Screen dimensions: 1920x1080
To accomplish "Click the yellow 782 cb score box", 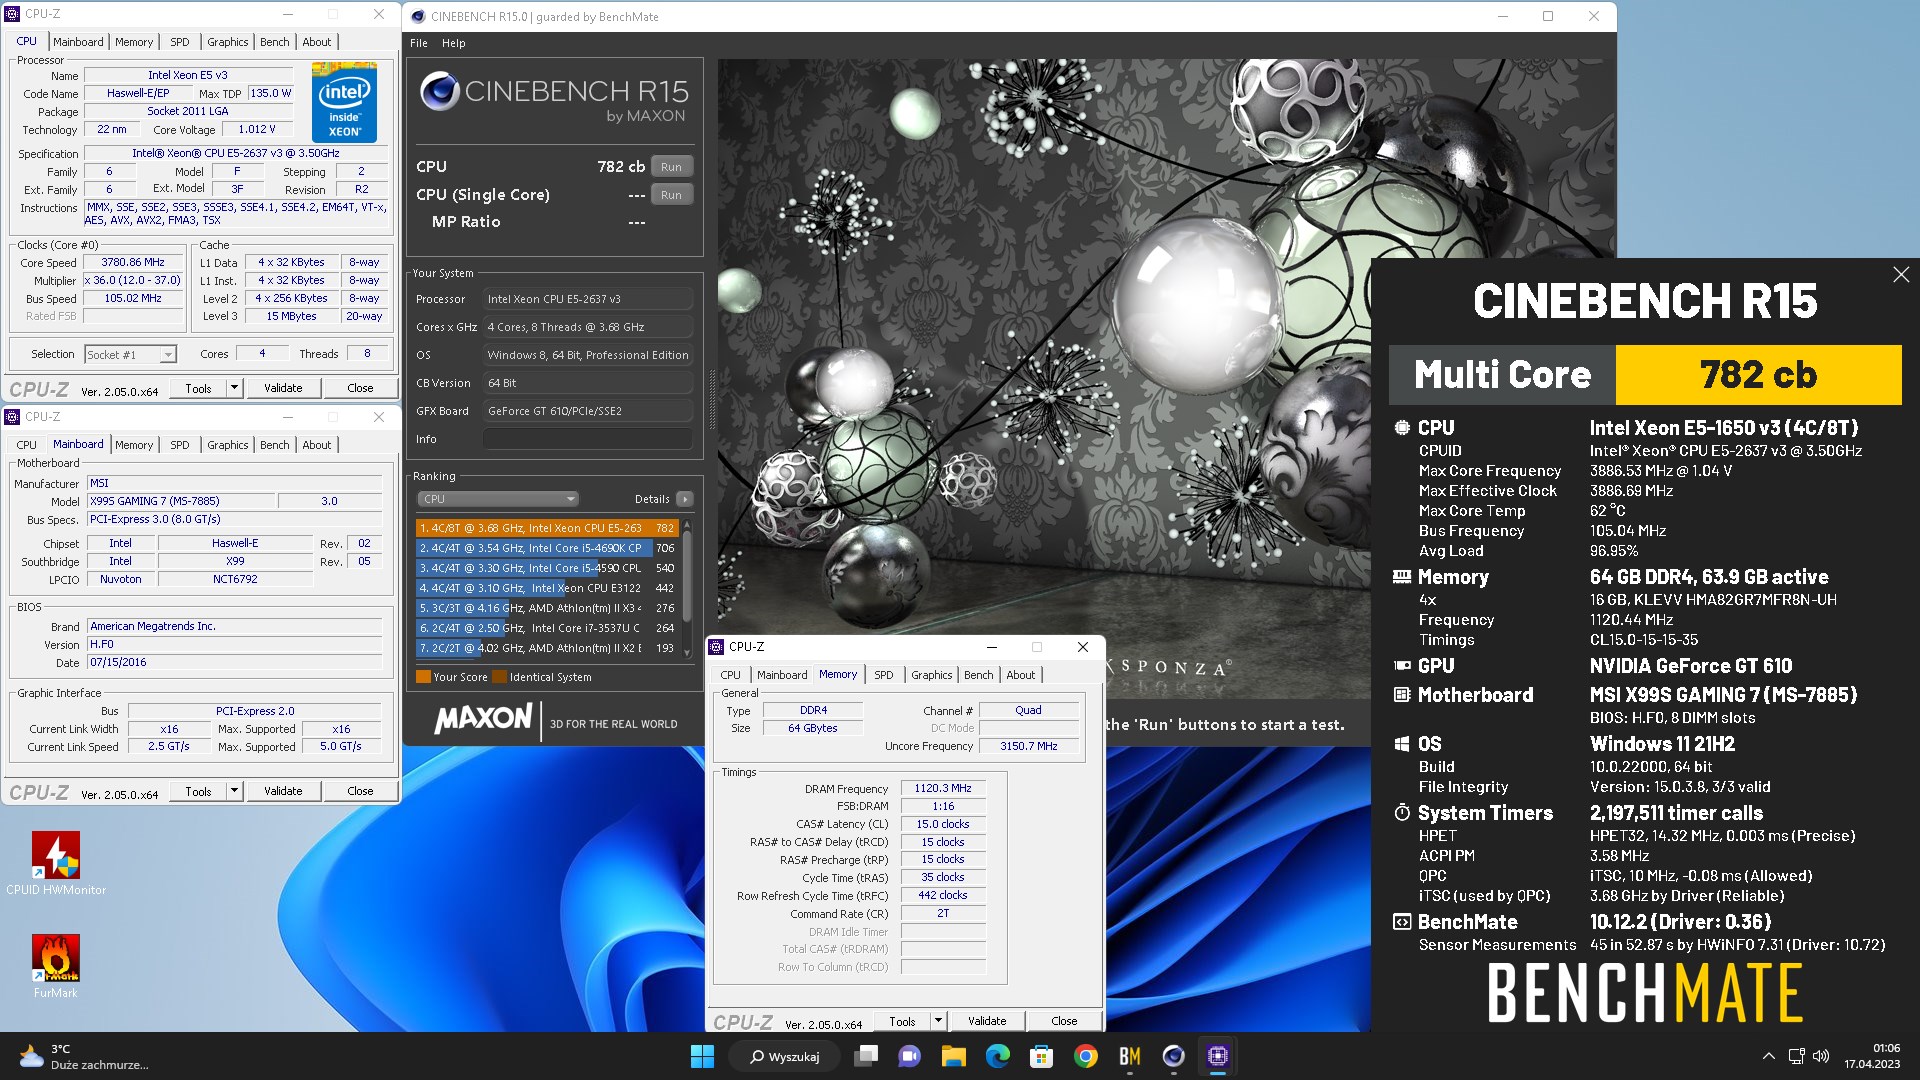I will coord(1758,375).
